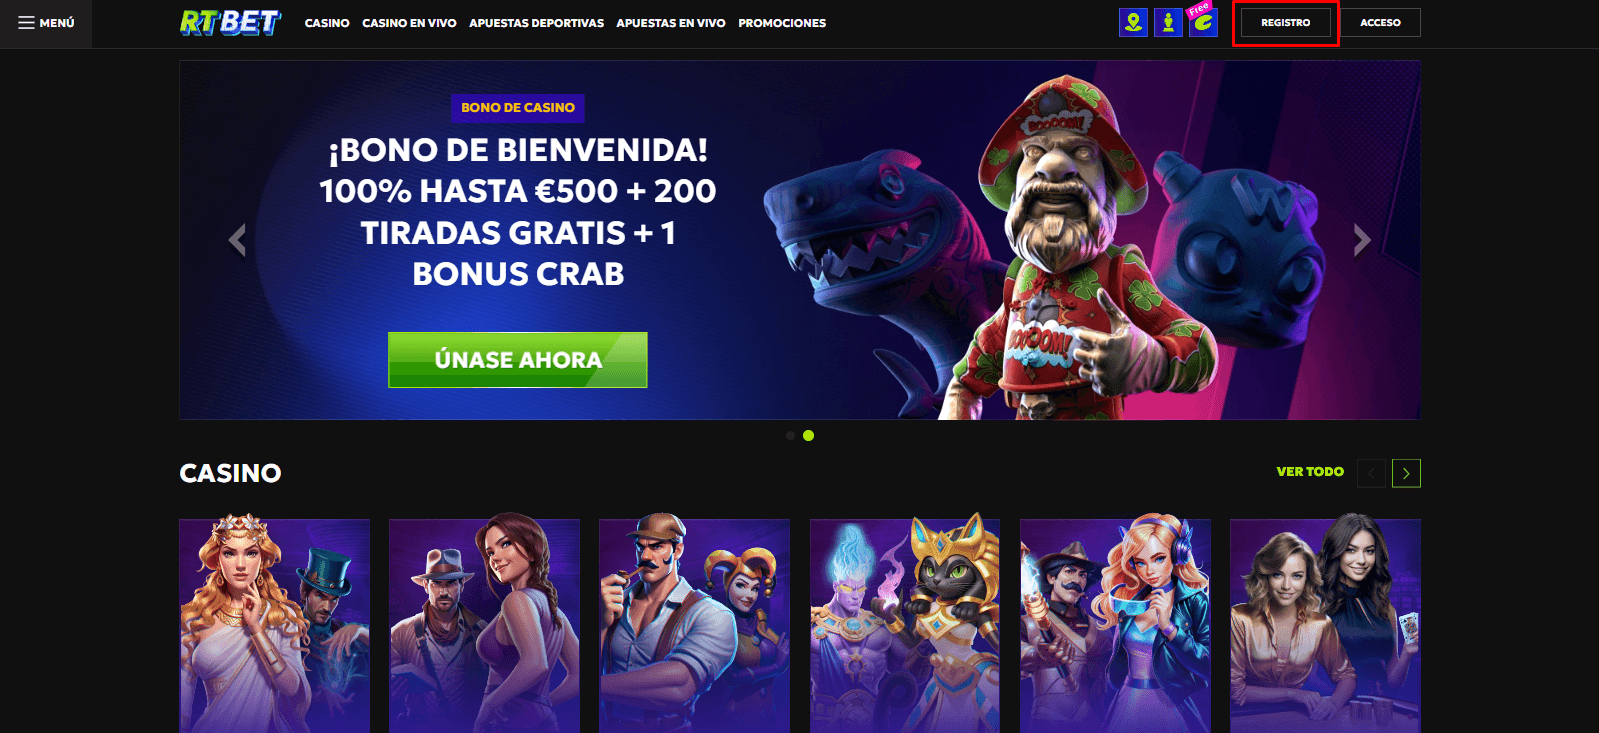1599x733 pixels.
Task: Select the second green banner dot
Action: point(808,436)
